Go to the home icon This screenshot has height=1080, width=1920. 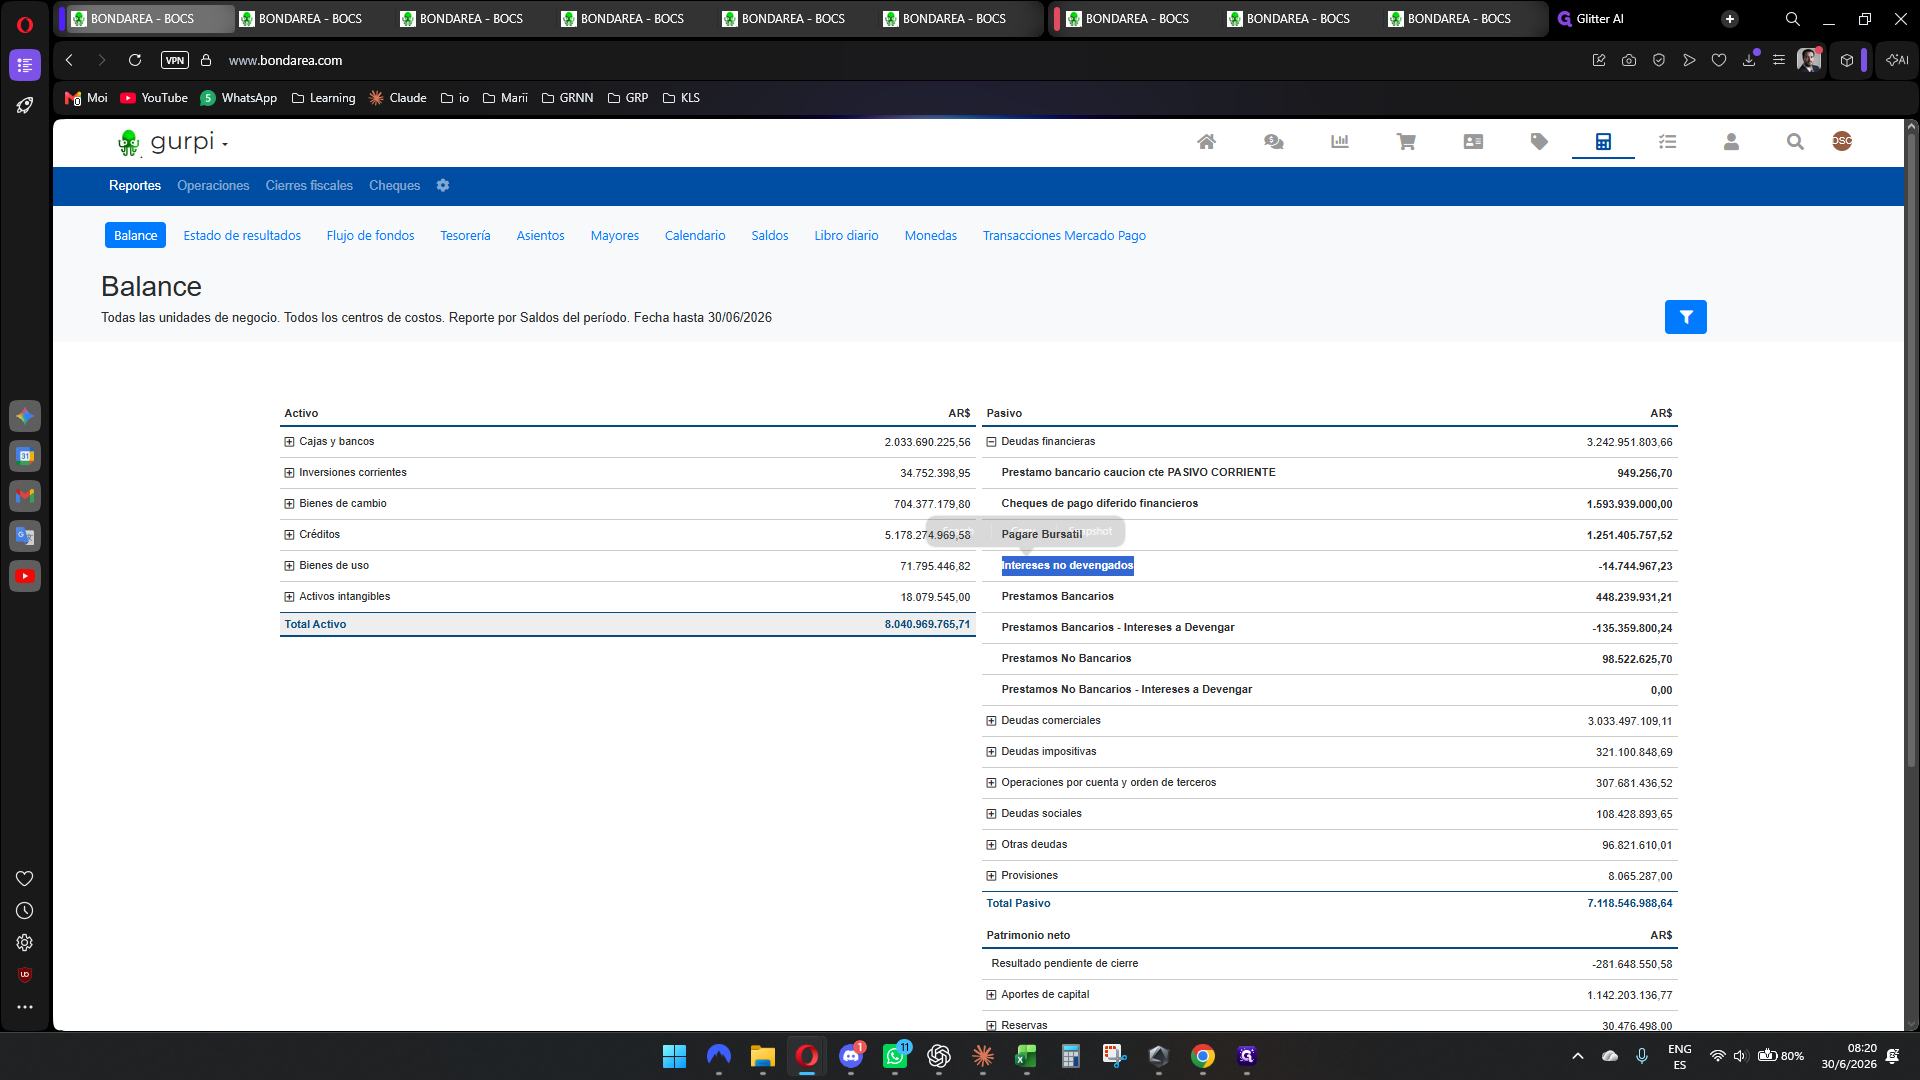pyautogui.click(x=1206, y=142)
